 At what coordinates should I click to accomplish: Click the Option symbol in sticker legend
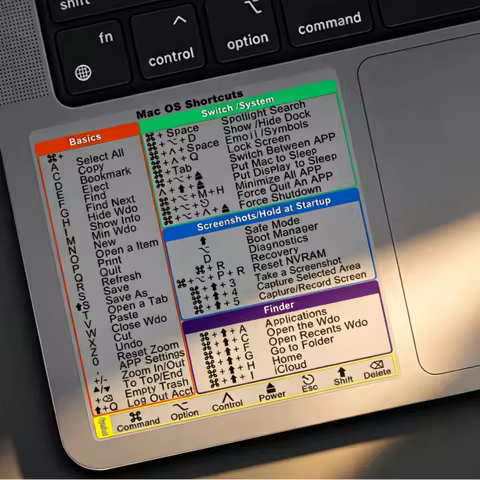(181, 406)
